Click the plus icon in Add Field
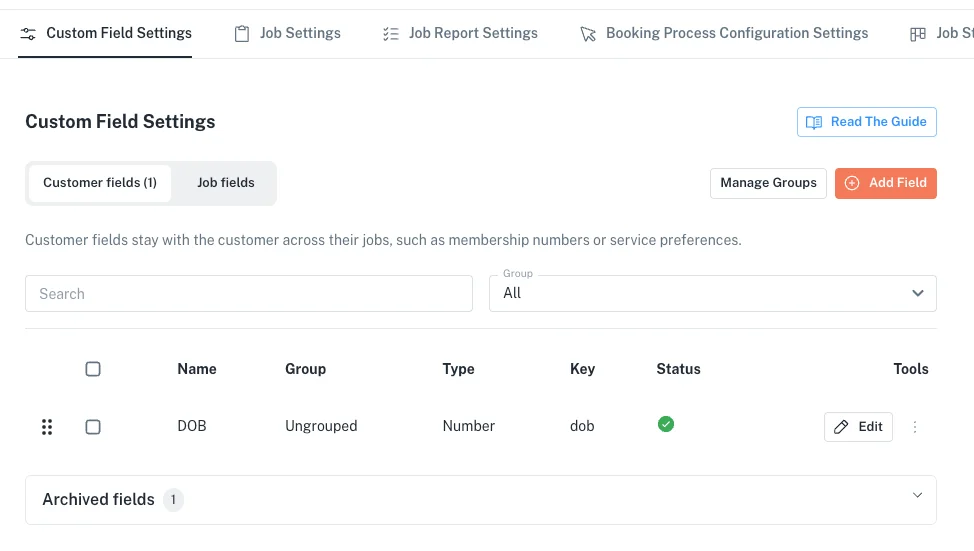974x551 pixels. 852,183
